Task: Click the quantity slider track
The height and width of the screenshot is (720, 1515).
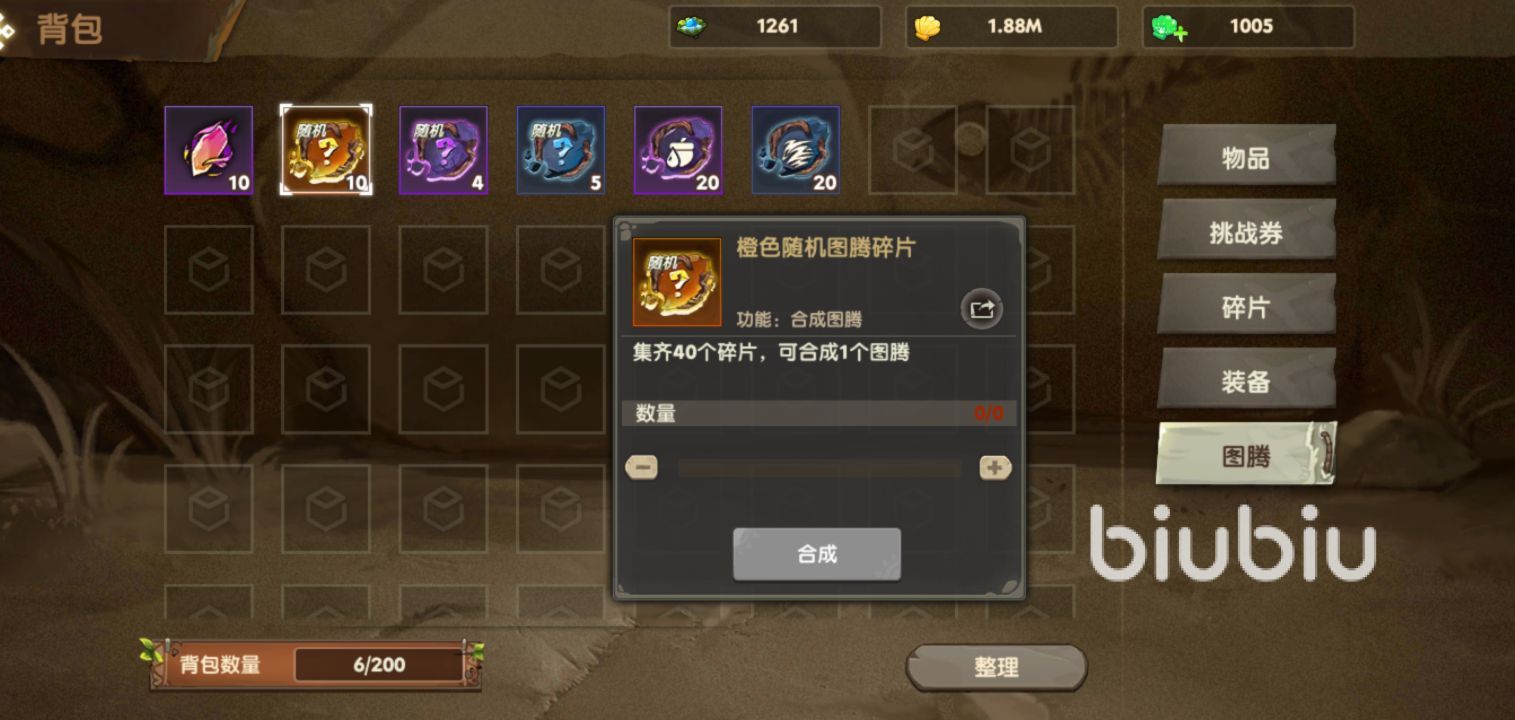Action: 819,467
